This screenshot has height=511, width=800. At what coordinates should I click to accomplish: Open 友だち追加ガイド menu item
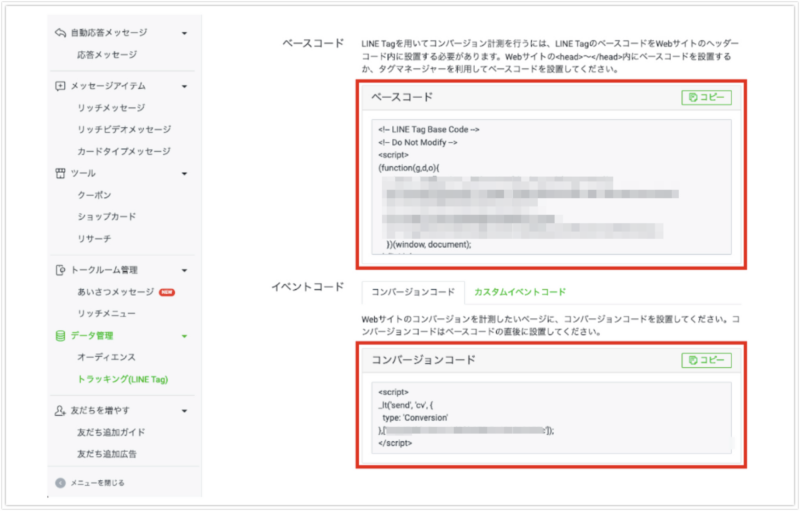pyautogui.click(x=111, y=432)
